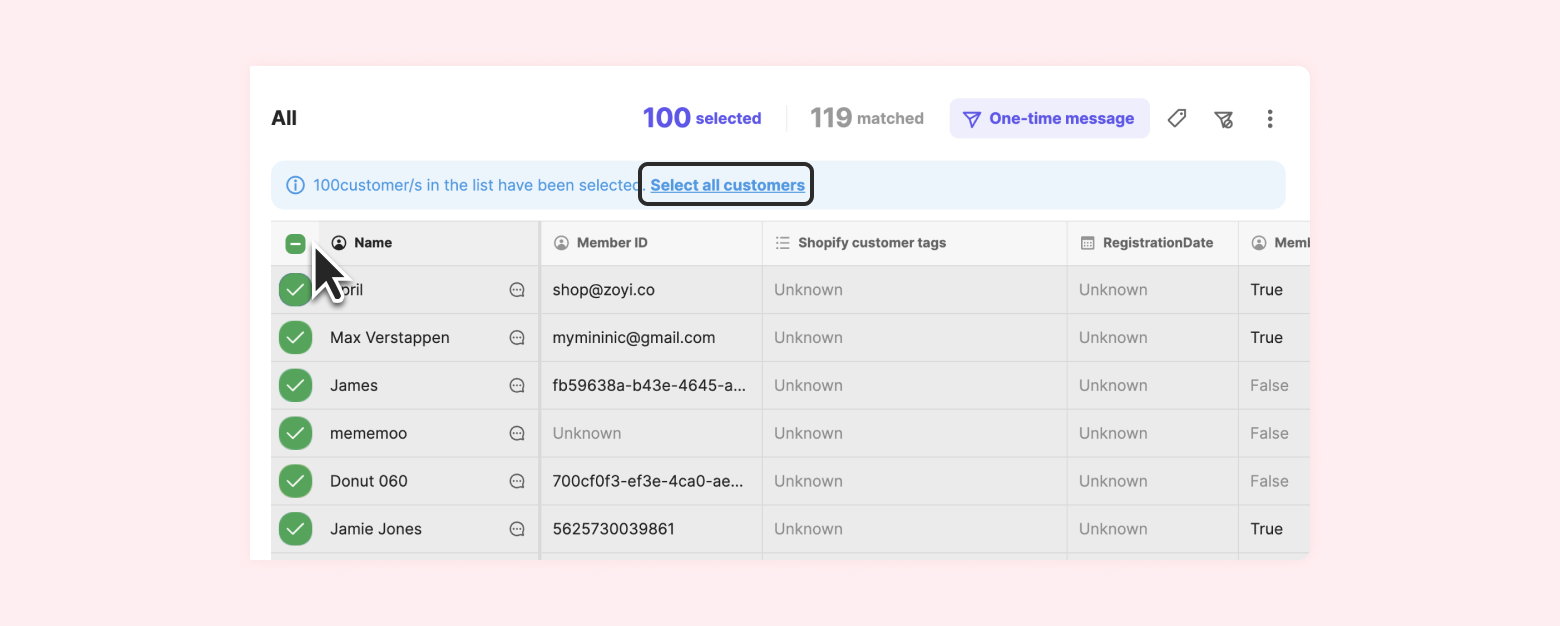Click the tag icon in the header
This screenshot has width=1560, height=626.
click(1177, 119)
